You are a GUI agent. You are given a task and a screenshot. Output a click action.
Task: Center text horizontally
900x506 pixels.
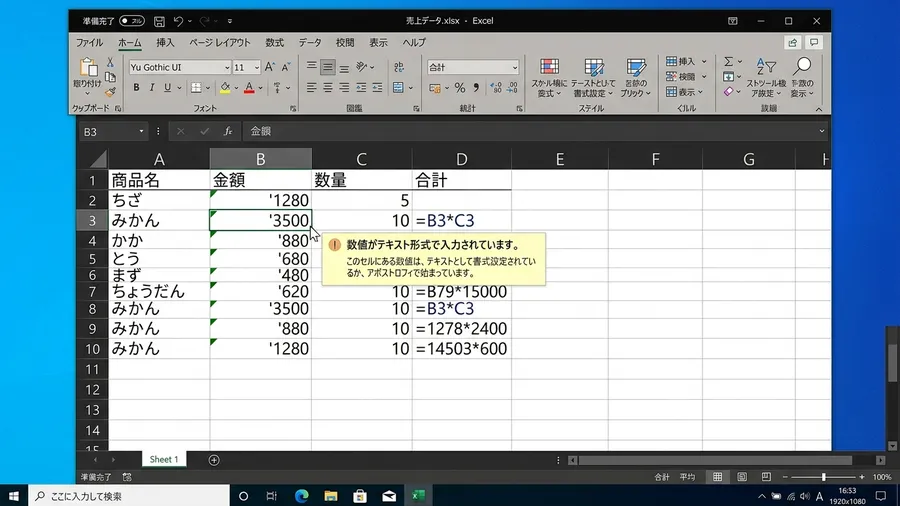(x=328, y=88)
